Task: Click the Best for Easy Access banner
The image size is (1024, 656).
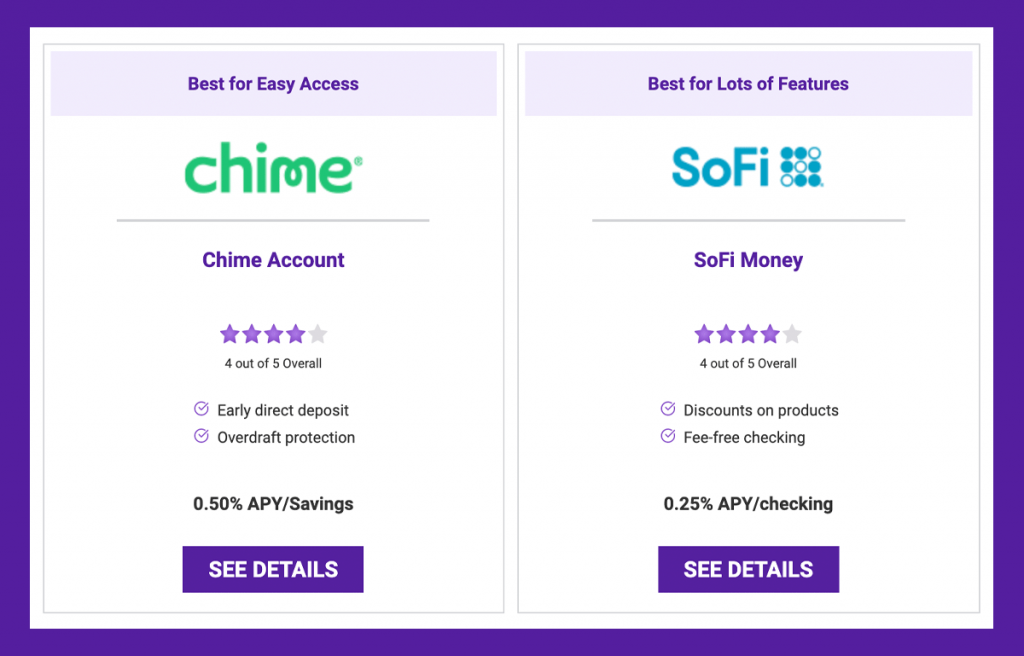Action: tap(273, 84)
